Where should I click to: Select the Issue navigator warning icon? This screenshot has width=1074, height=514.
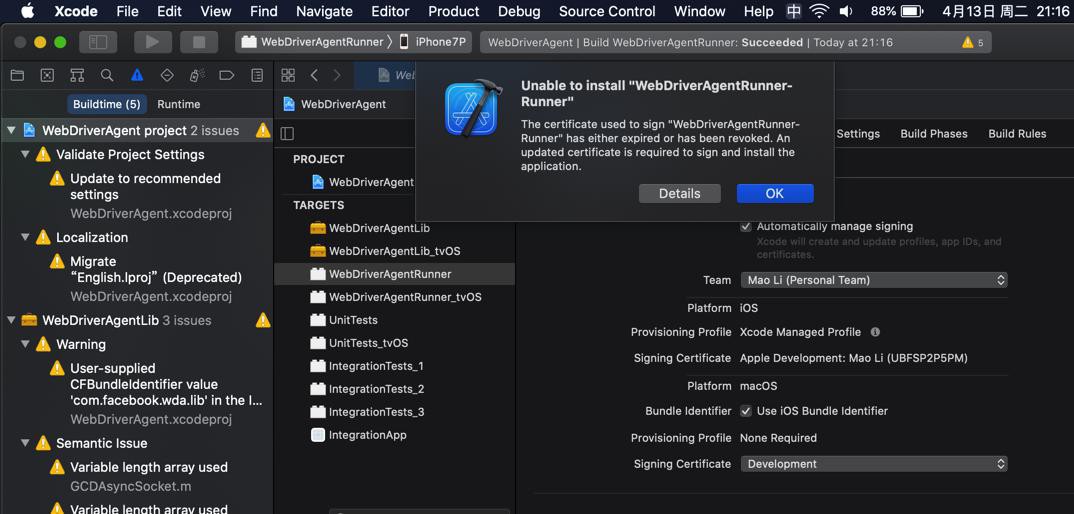(x=137, y=75)
